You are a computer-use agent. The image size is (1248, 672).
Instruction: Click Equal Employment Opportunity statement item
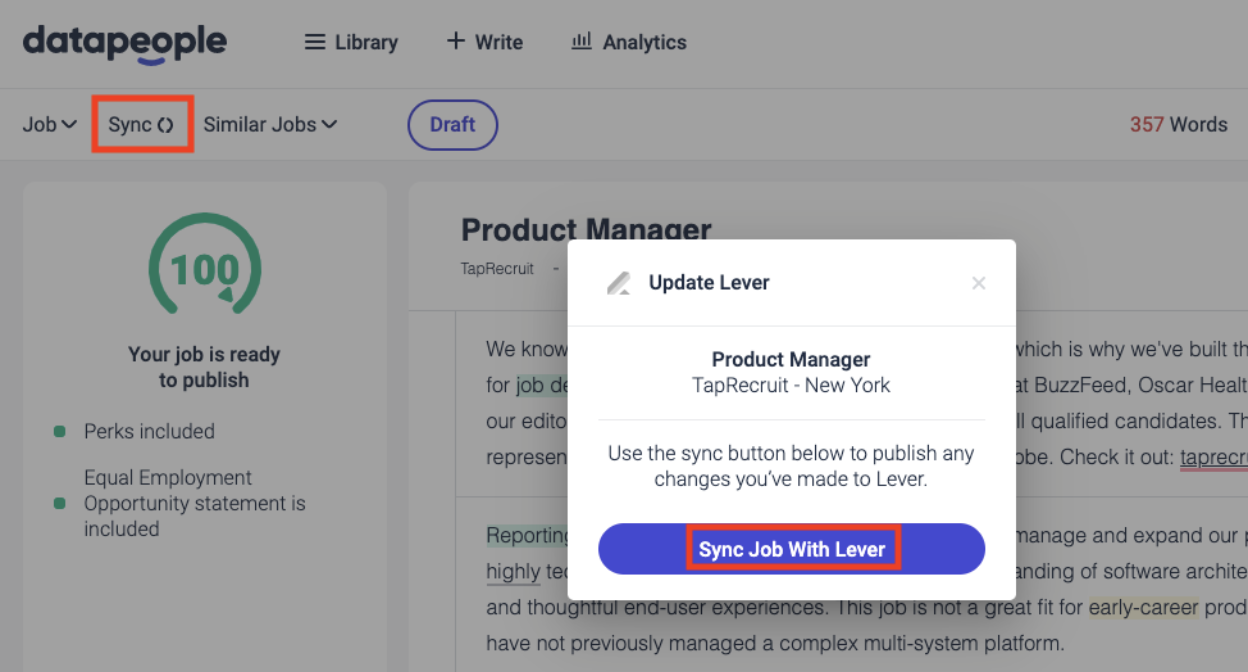click(x=195, y=503)
